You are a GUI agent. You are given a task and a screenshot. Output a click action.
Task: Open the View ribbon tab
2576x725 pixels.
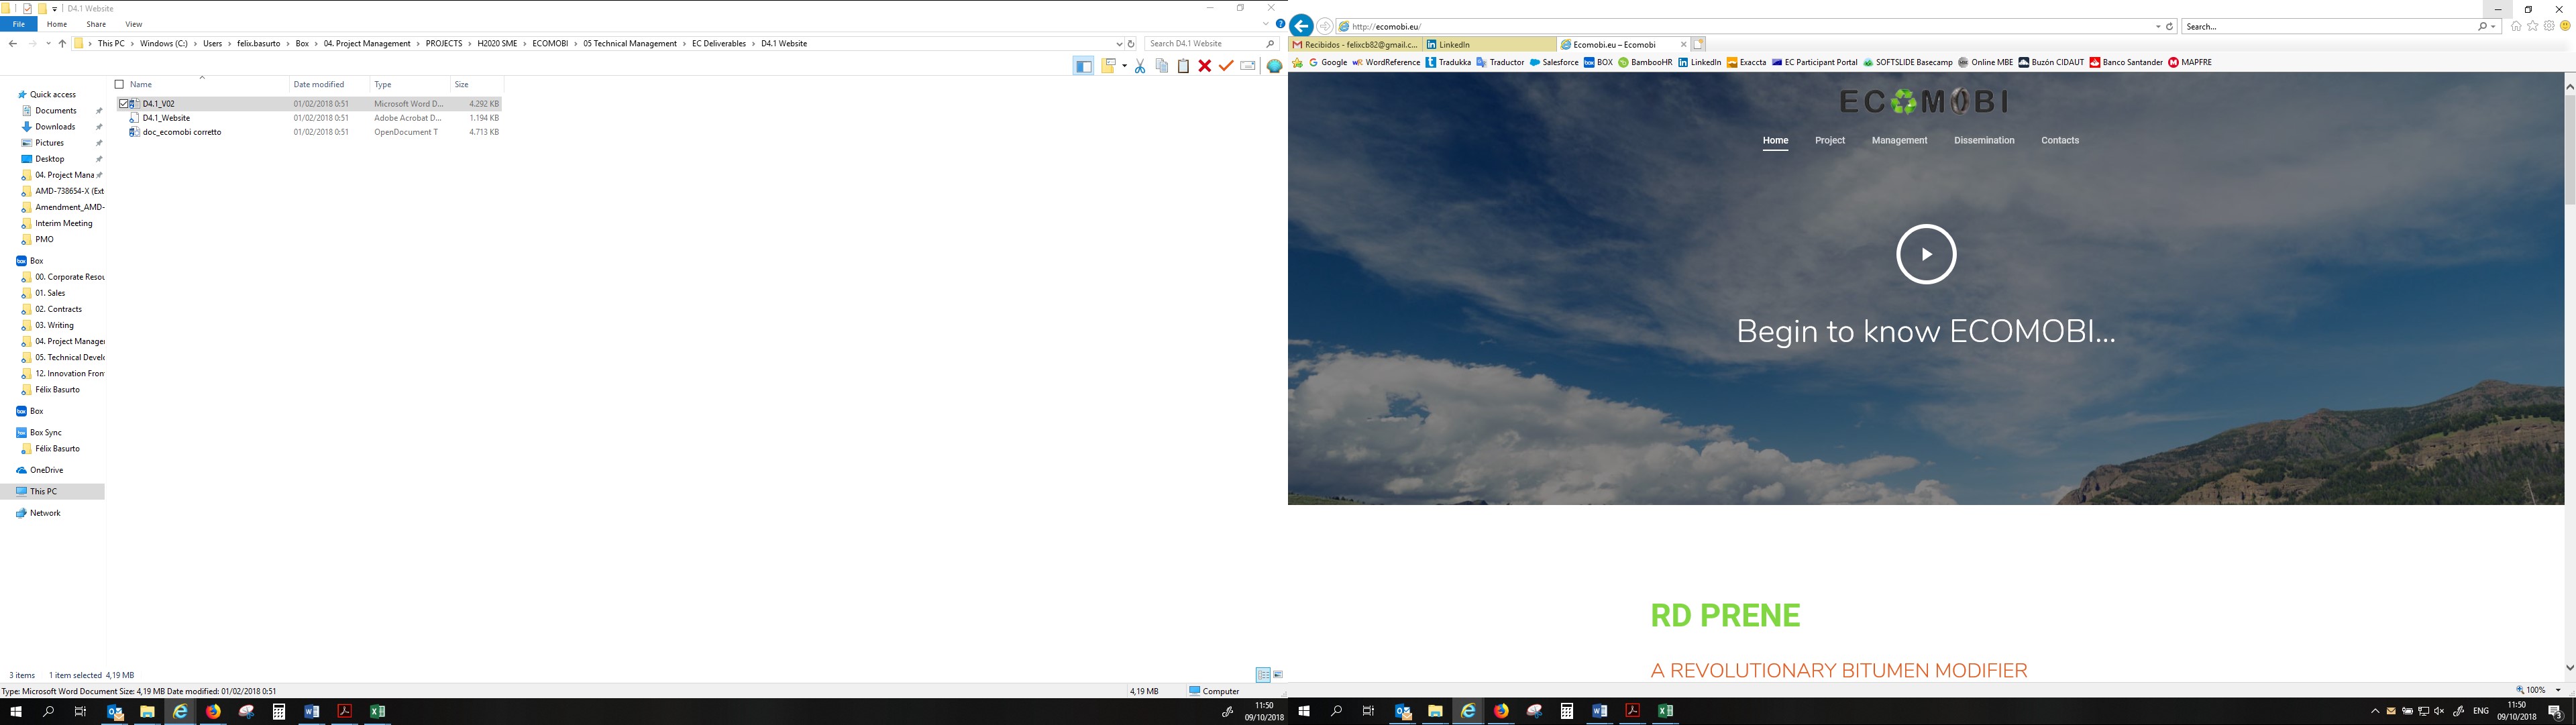pos(133,24)
